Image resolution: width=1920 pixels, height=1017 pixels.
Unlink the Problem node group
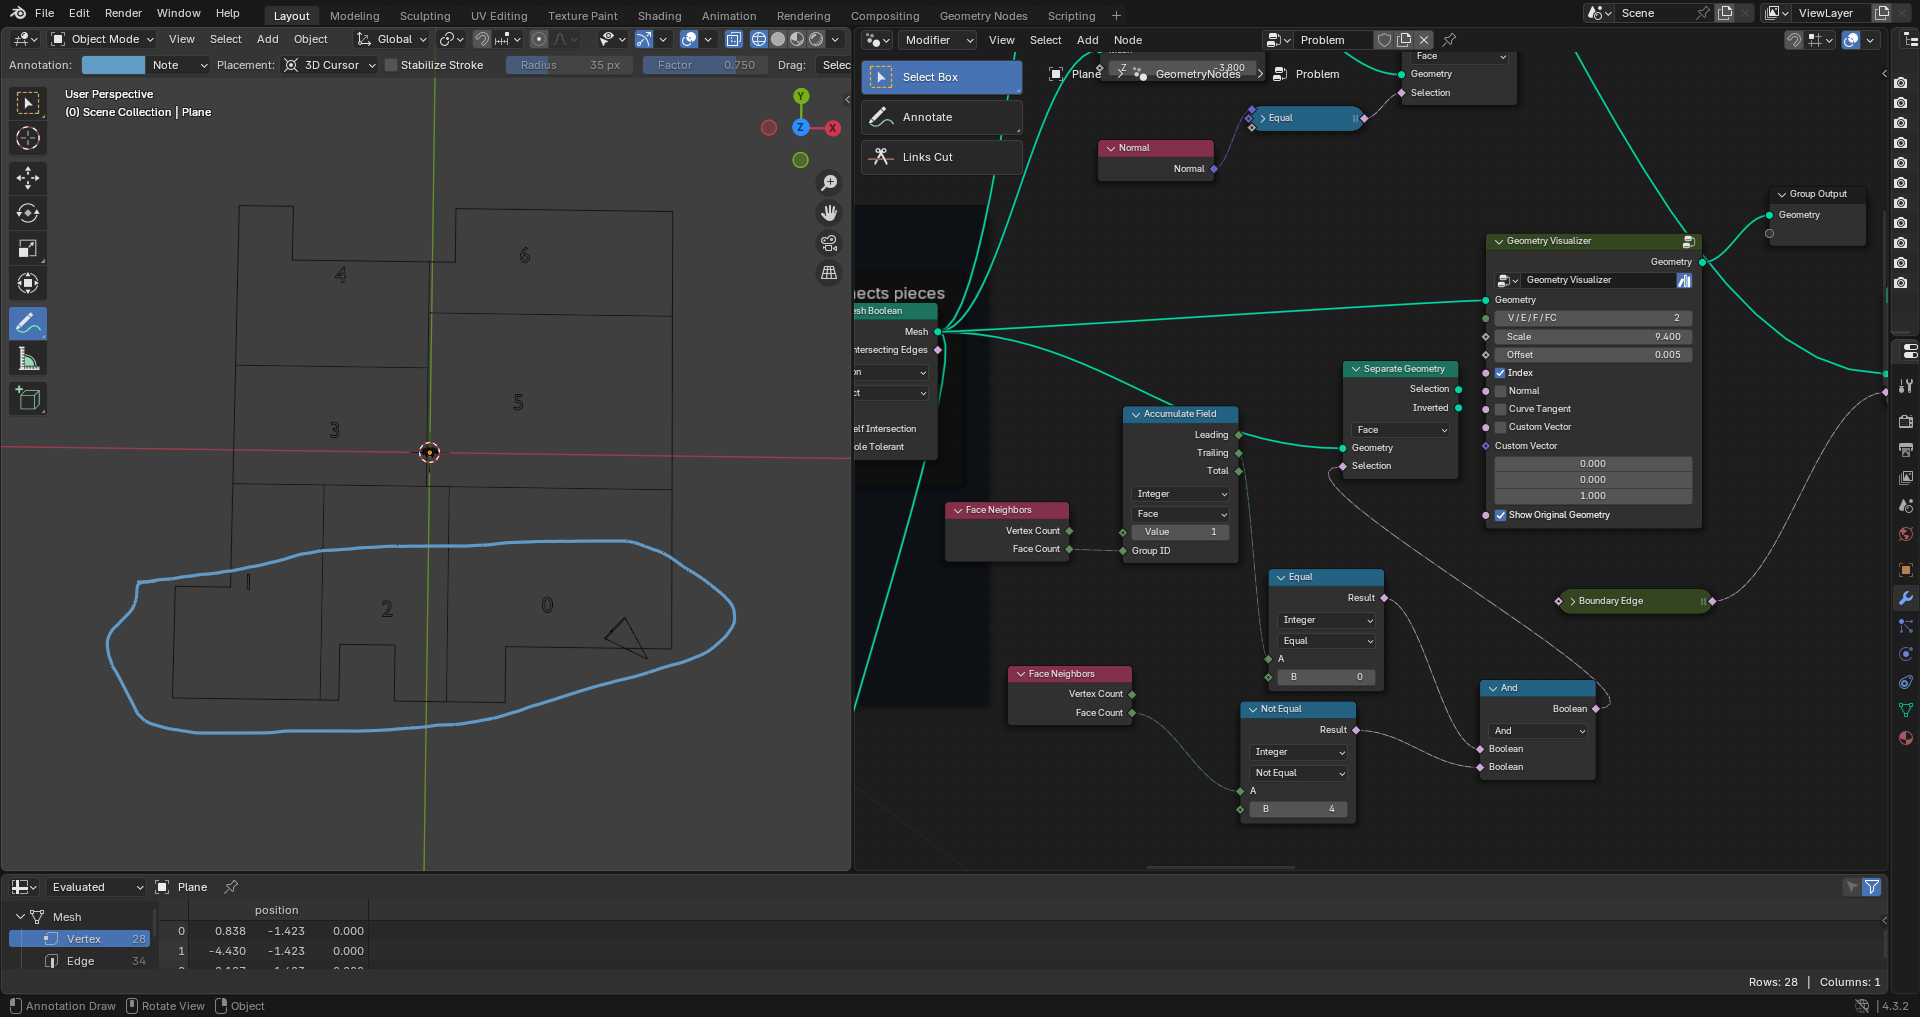pos(1424,40)
